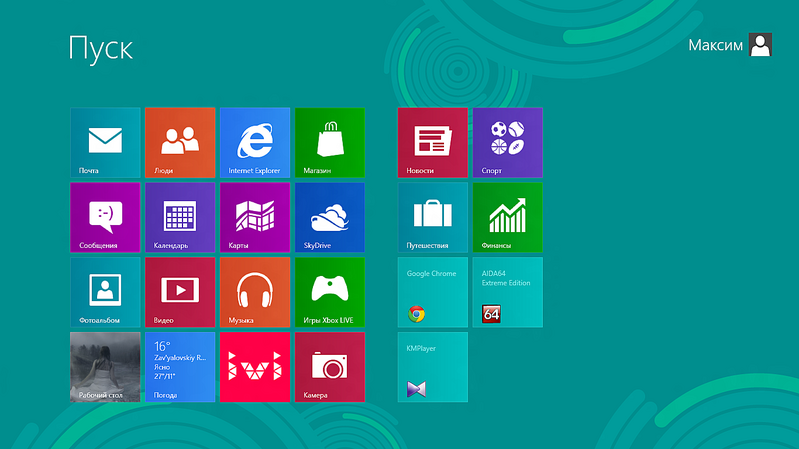Open the Сообщения messaging tile
This screenshot has height=449, width=799.
click(x=105, y=217)
